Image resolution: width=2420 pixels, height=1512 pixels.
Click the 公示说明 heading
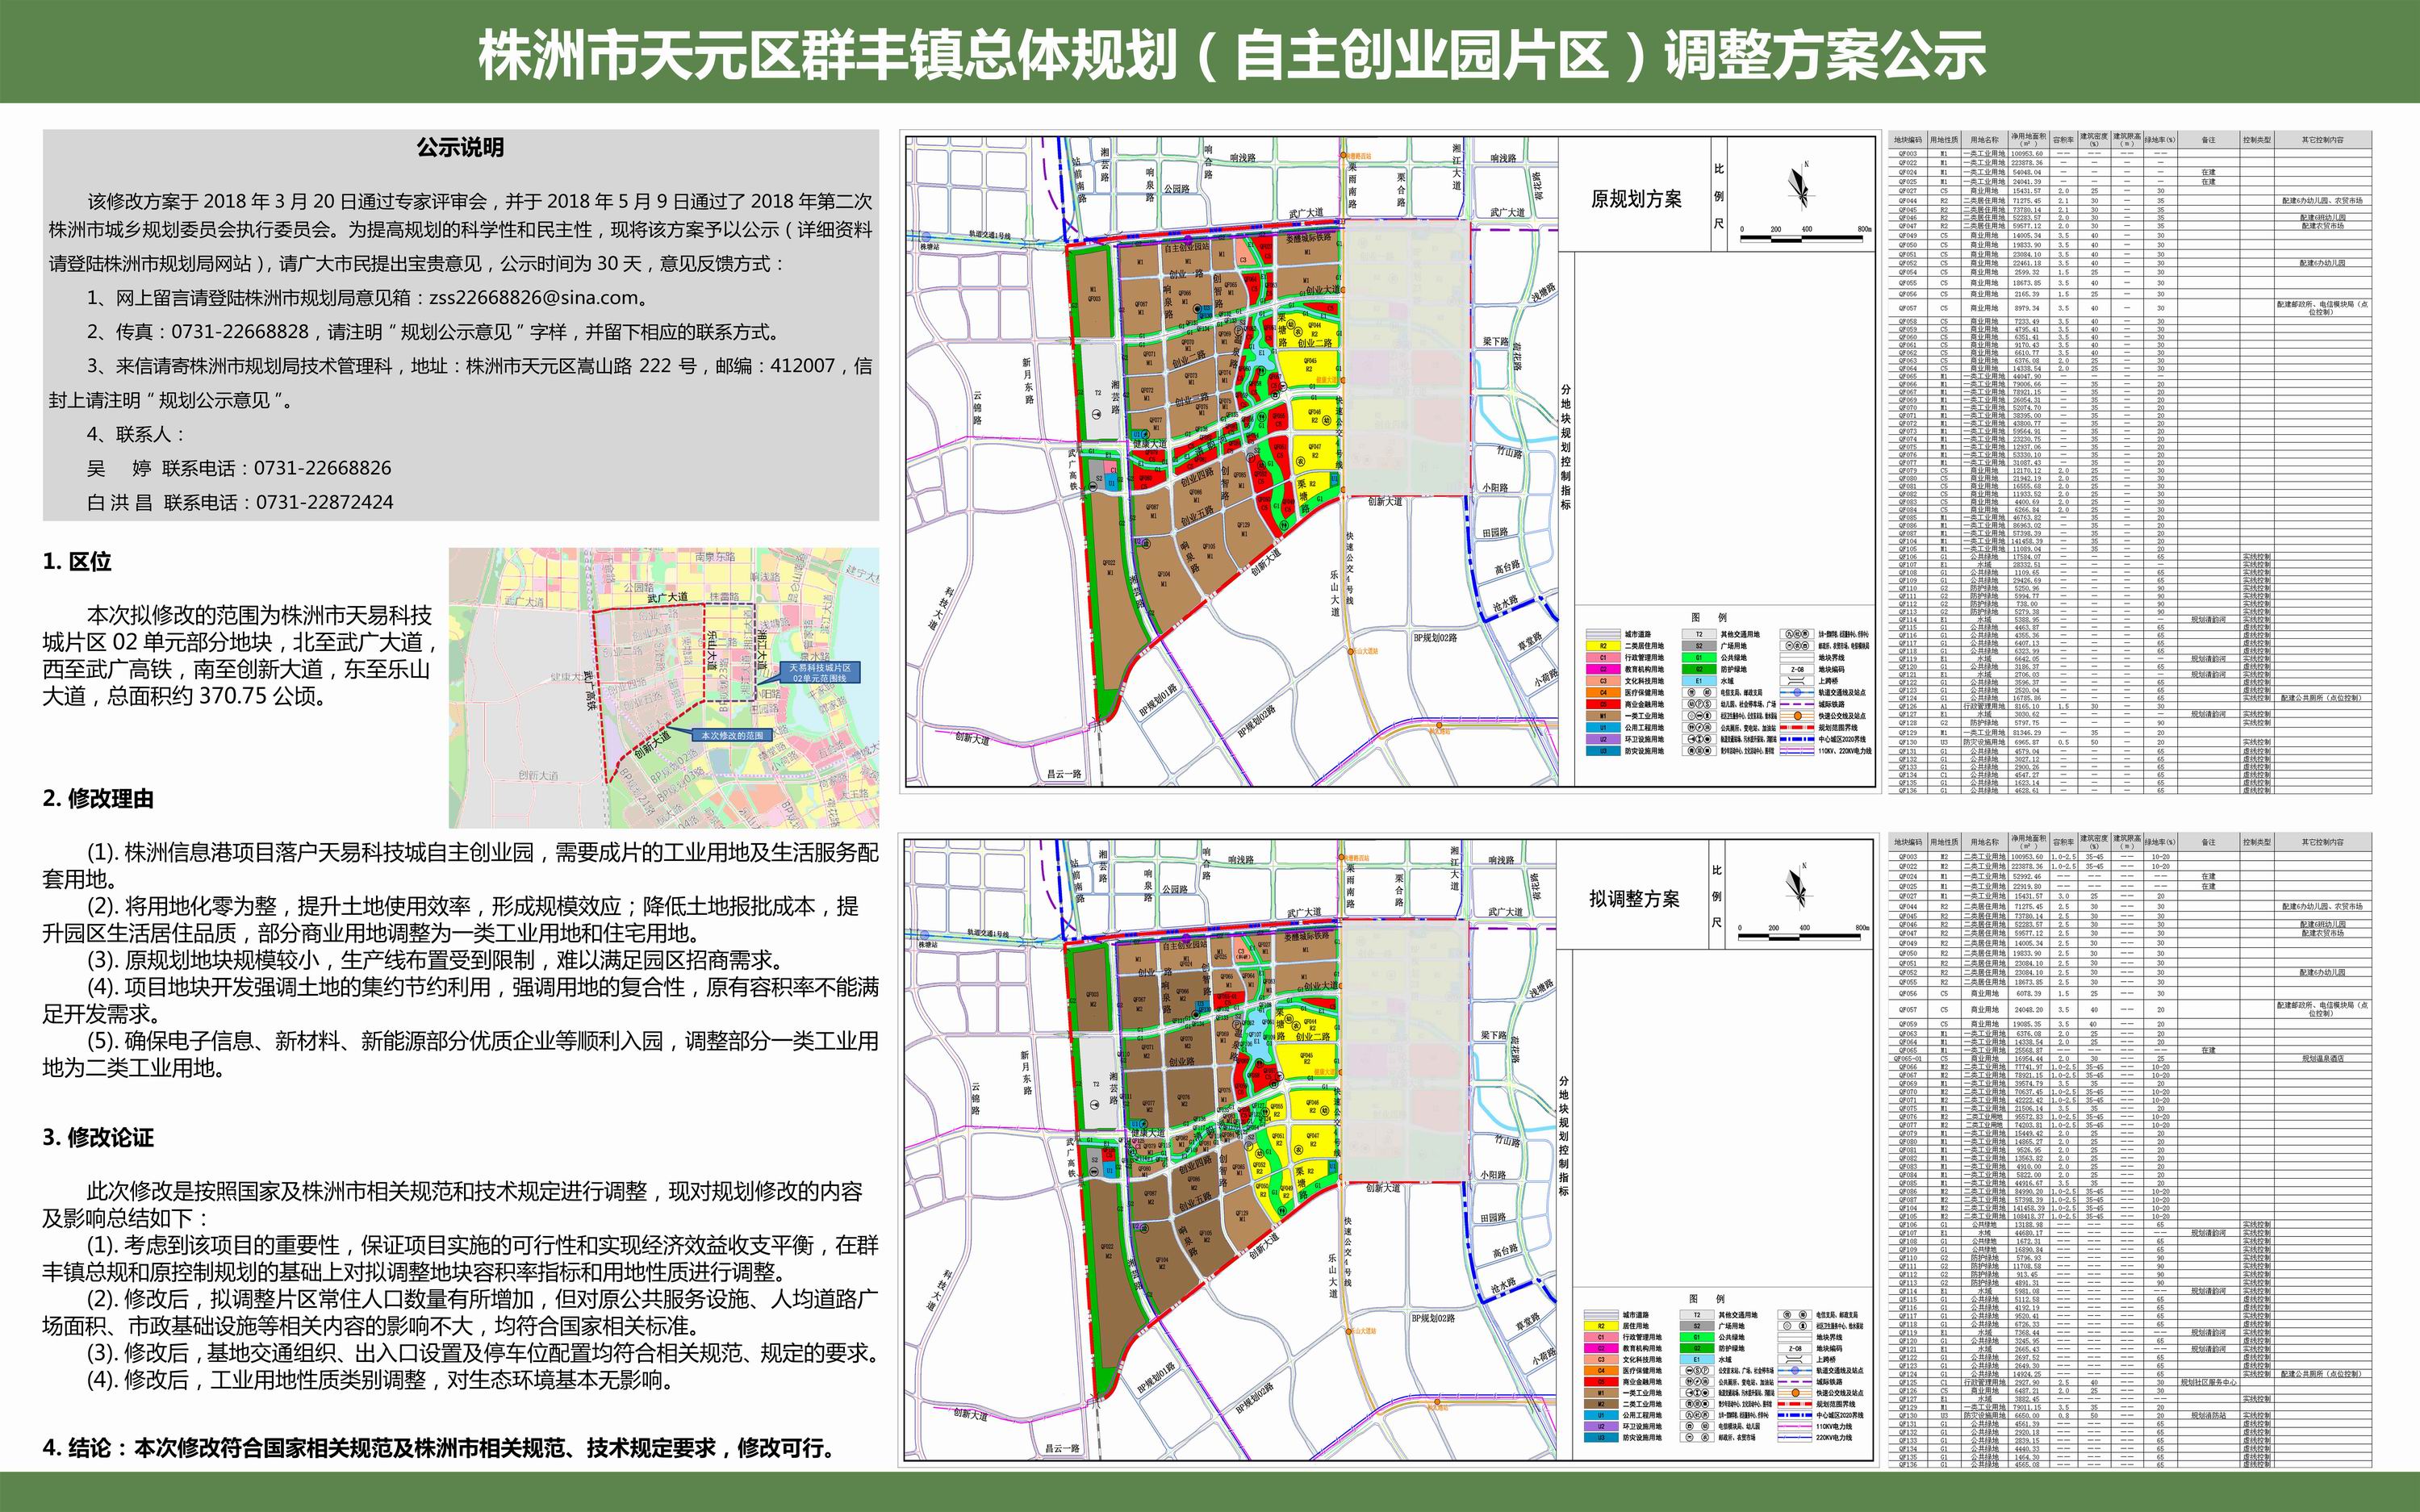click(460, 148)
